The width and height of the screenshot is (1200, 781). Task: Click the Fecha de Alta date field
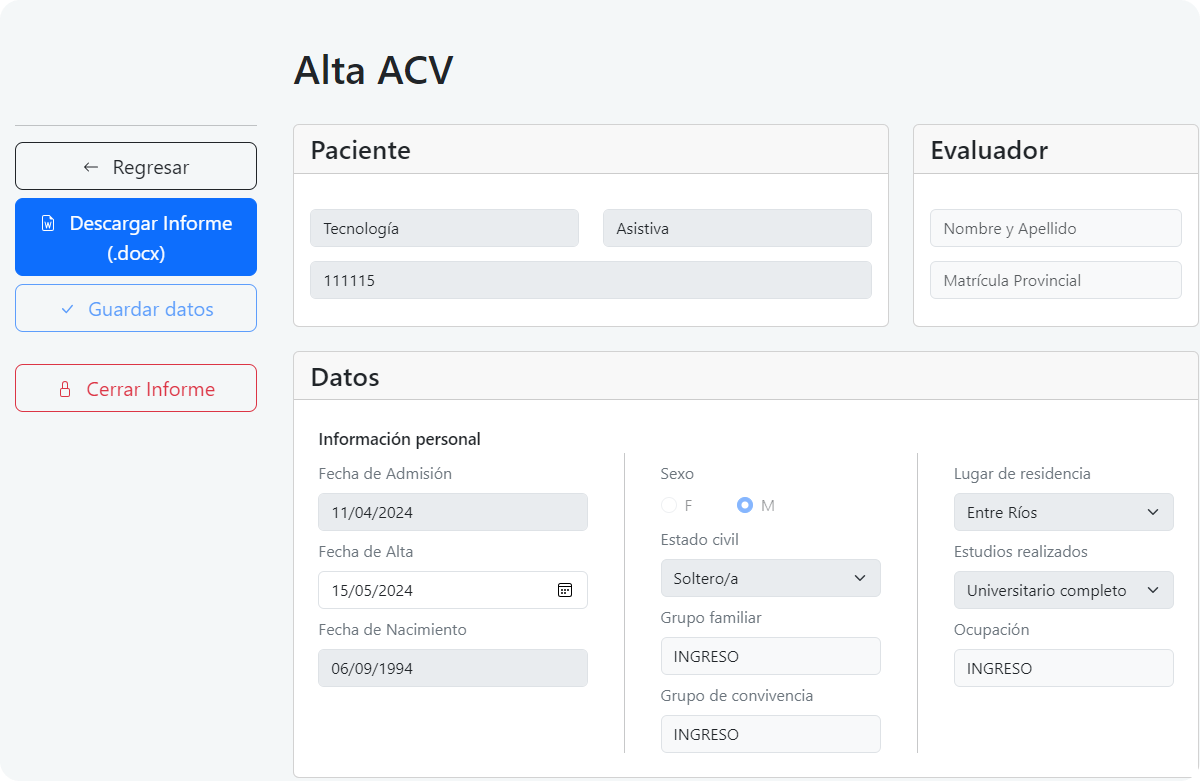[435, 590]
